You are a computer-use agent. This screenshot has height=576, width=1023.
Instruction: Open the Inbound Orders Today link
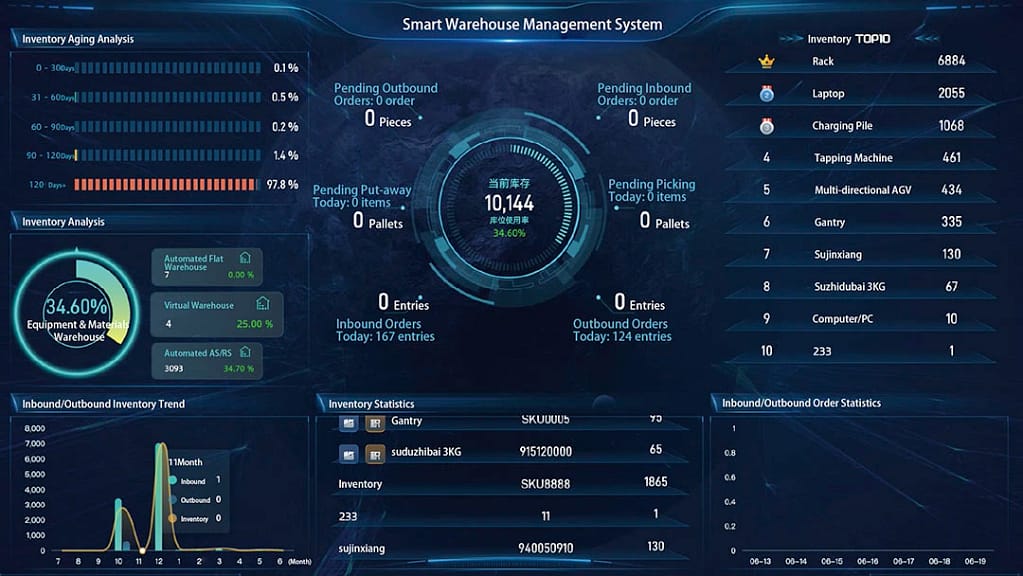(x=385, y=330)
